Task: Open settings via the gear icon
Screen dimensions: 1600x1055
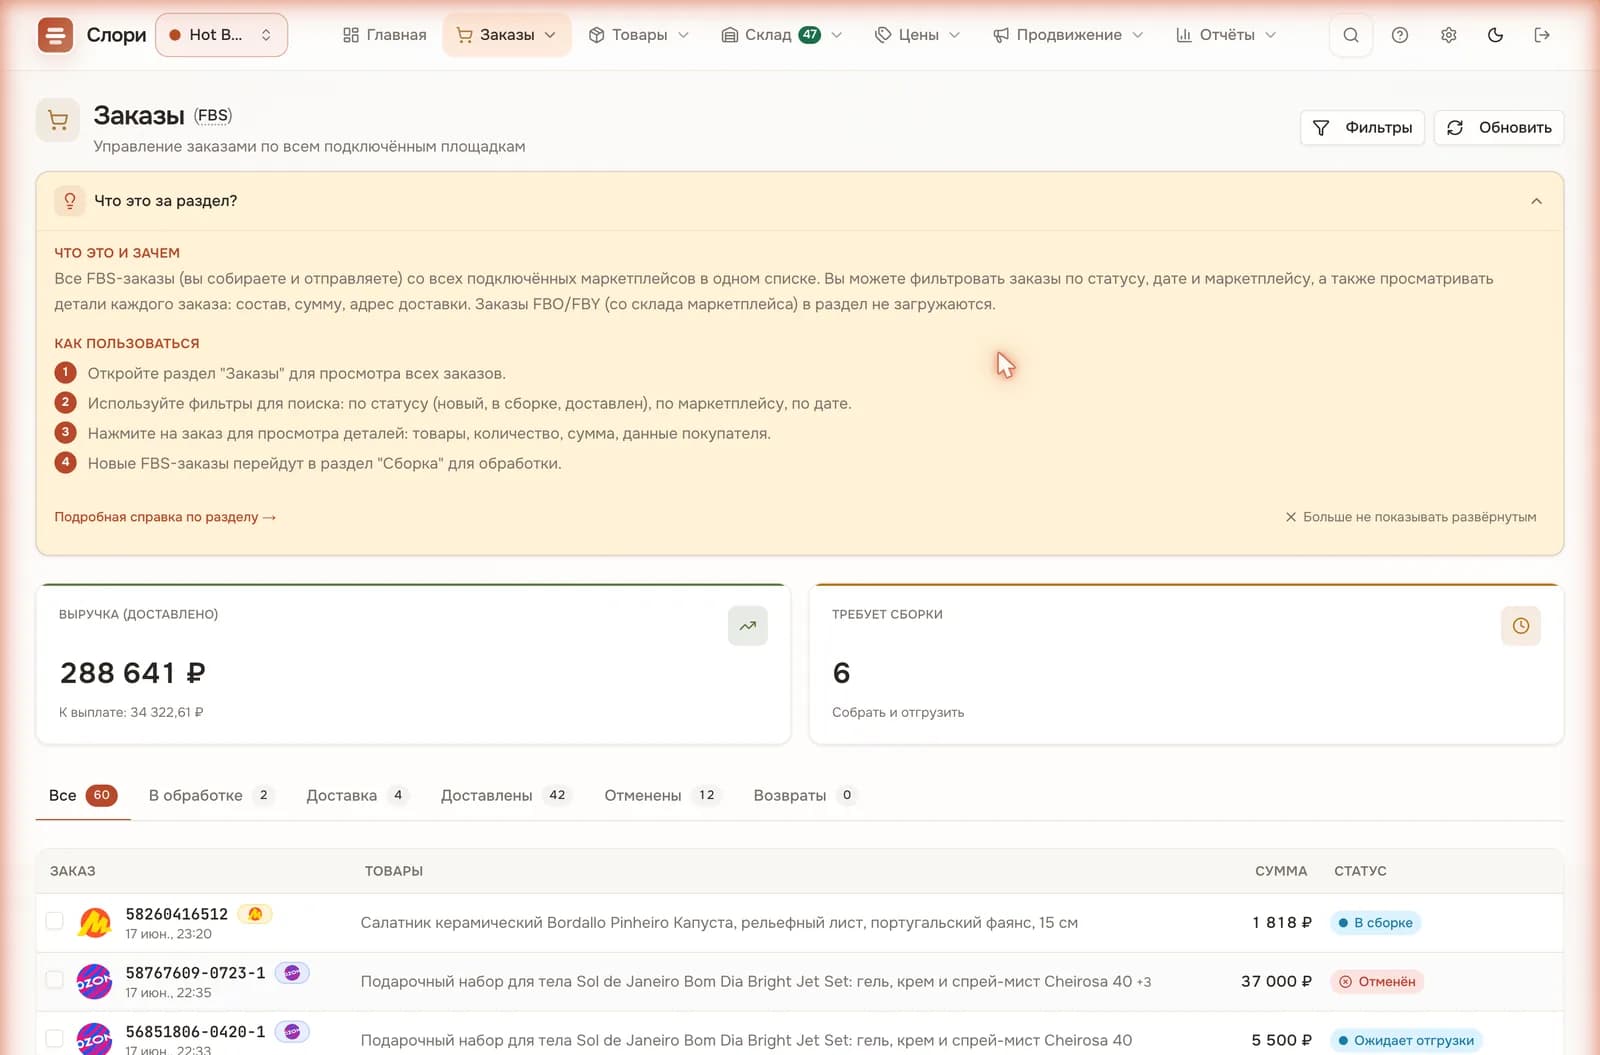Action: click(x=1448, y=35)
